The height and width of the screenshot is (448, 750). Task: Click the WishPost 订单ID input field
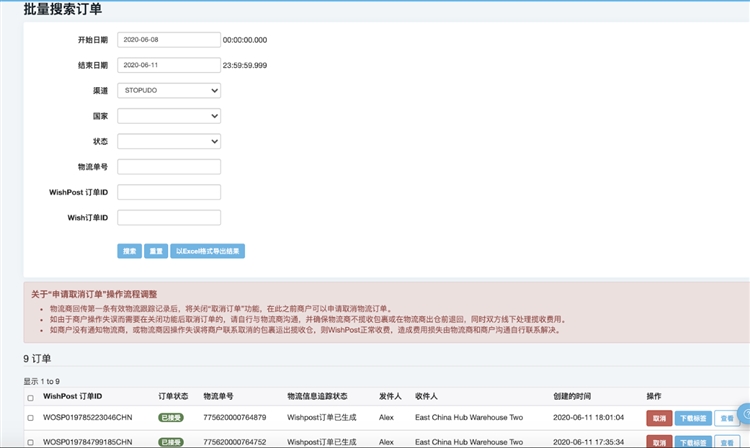coord(169,192)
